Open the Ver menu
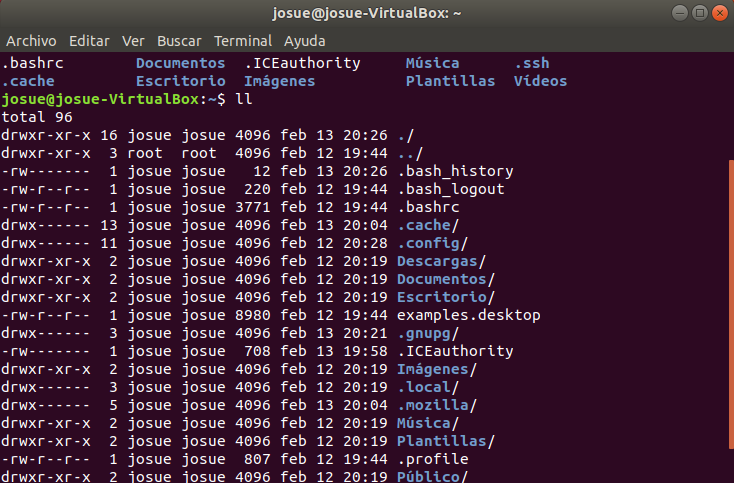This screenshot has width=734, height=483. point(133,41)
